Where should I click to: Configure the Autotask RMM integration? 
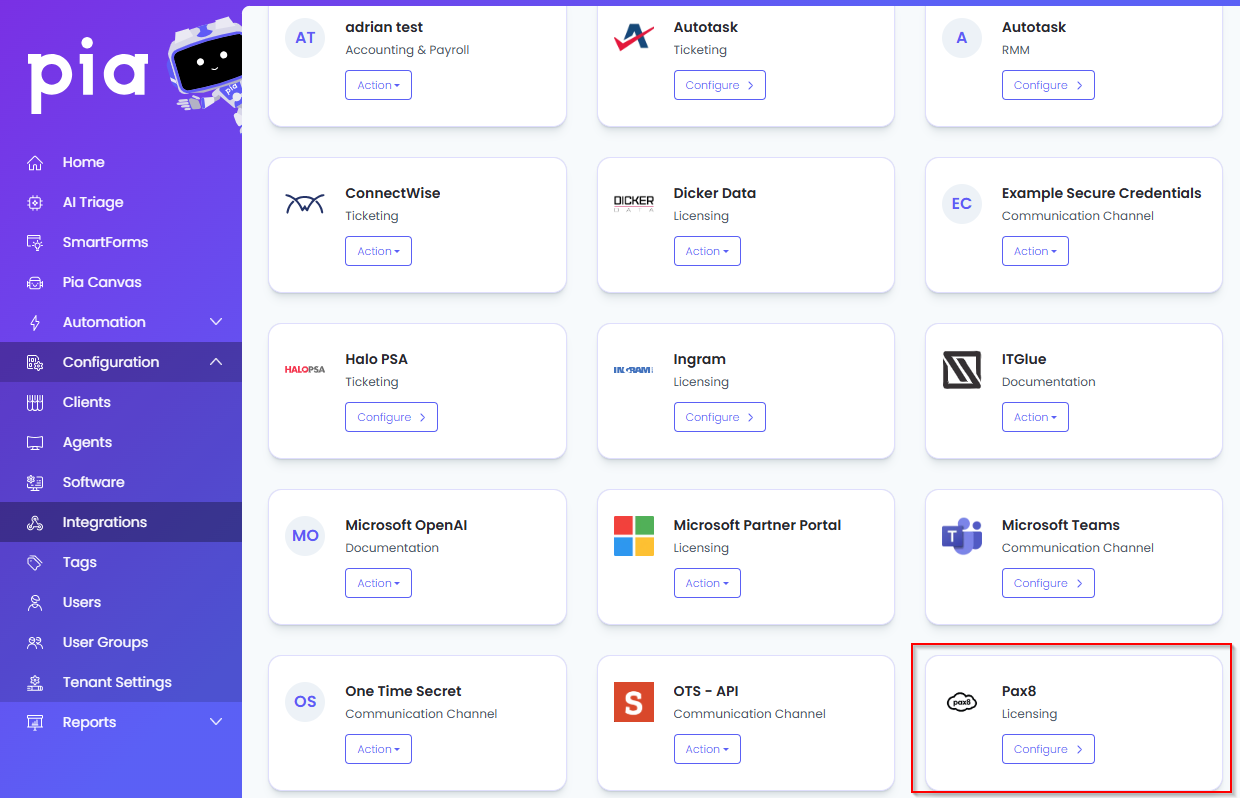tap(1048, 85)
